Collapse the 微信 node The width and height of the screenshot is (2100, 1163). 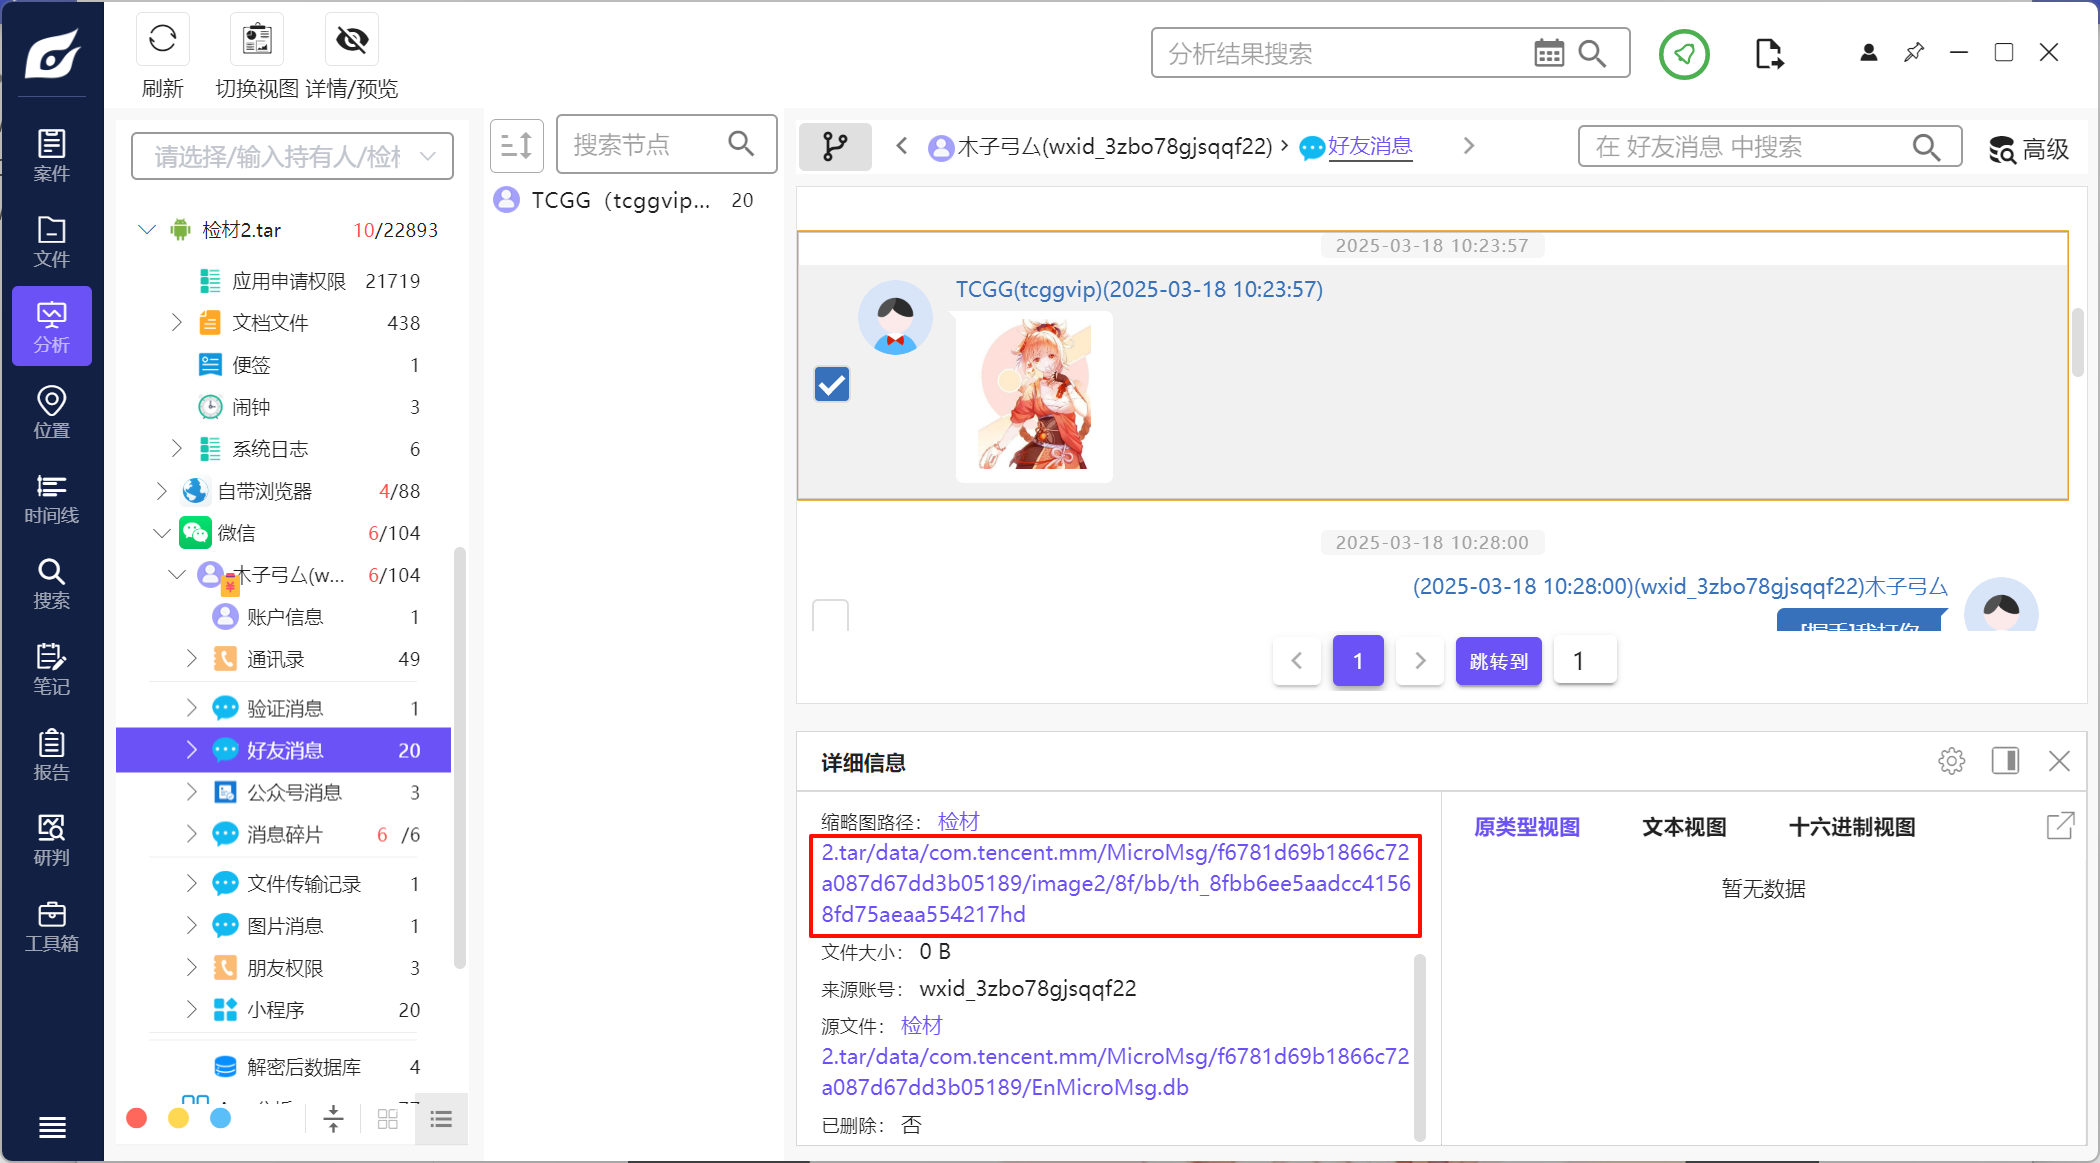pos(162,533)
